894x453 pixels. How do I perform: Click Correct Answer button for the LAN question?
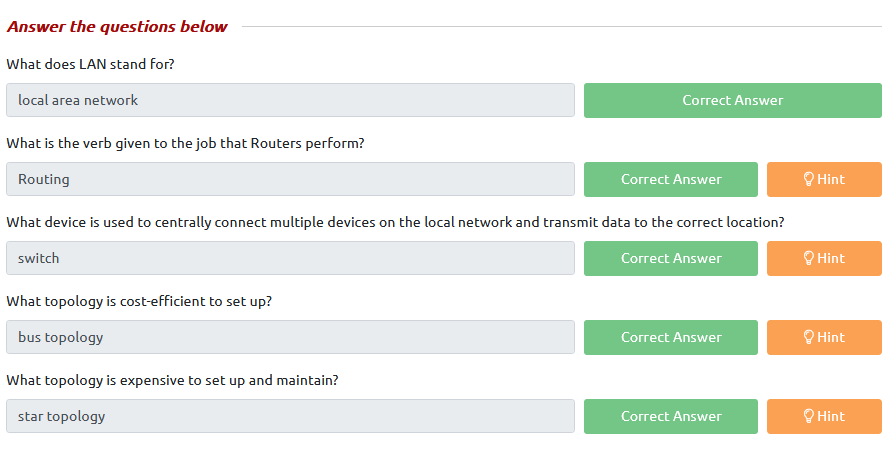click(733, 100)
